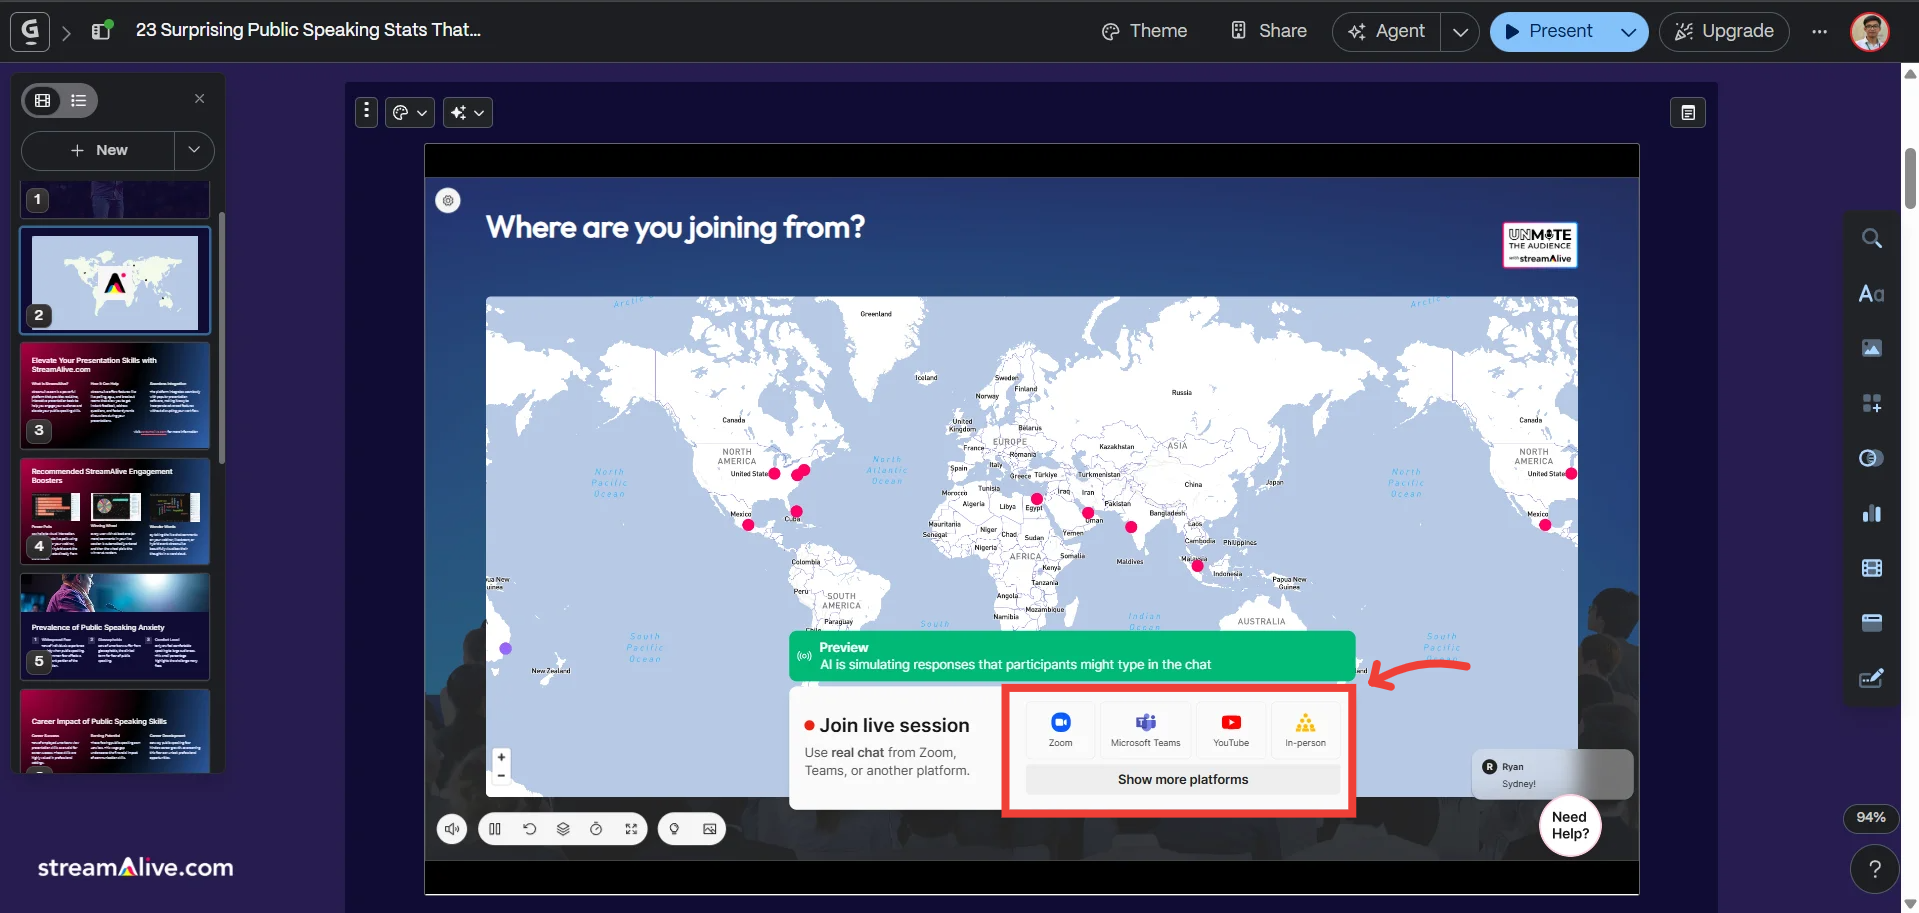
Task: Click the image icon below the map
Action: coord(709,829)
